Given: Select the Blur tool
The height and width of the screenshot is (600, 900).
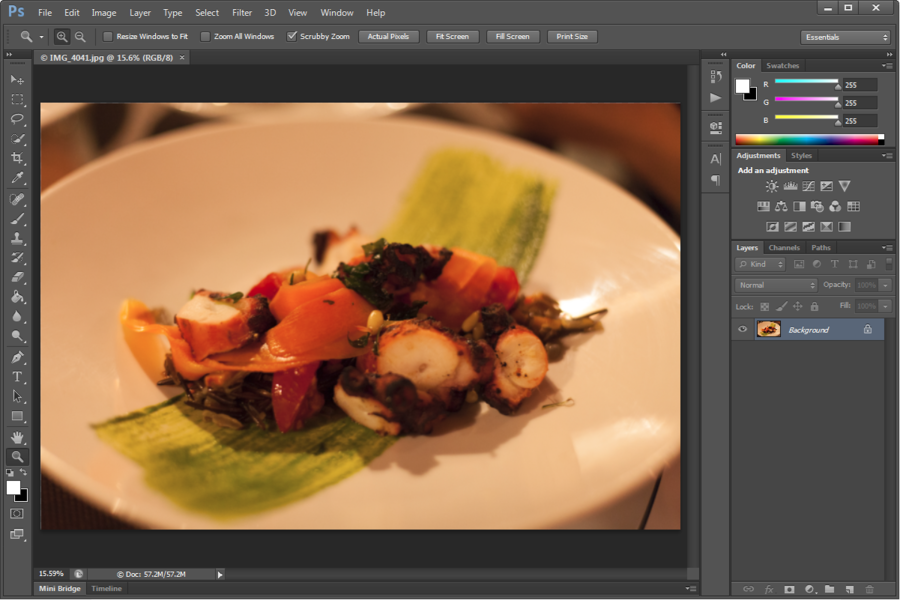Looking at the screenshot, I should (17, 316).
